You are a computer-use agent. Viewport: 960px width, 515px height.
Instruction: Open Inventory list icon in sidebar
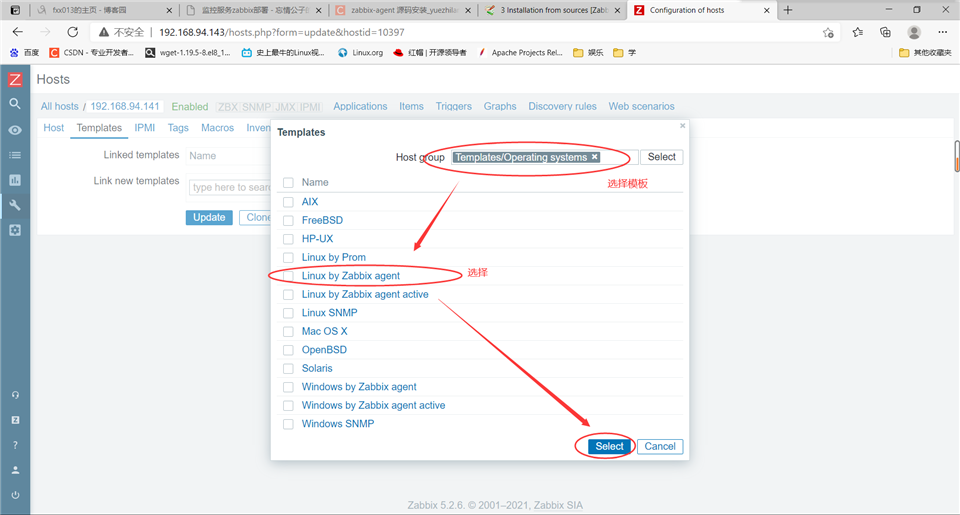coord(15,155)
